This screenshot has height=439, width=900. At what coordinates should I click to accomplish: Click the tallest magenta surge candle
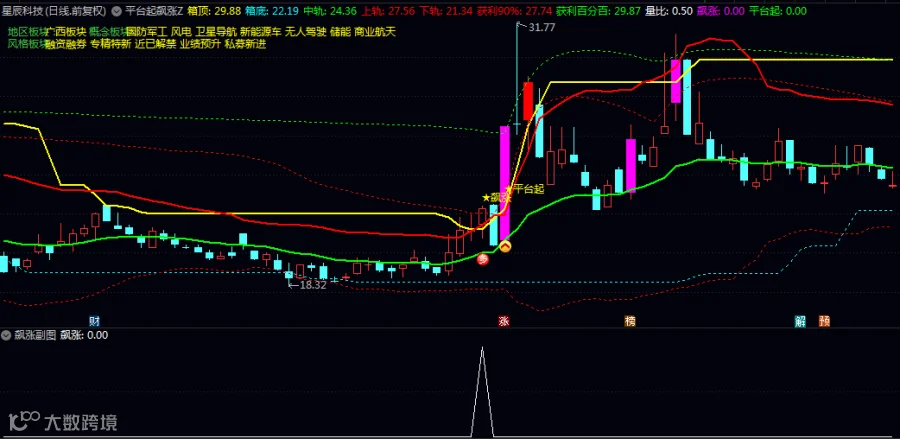505,183
